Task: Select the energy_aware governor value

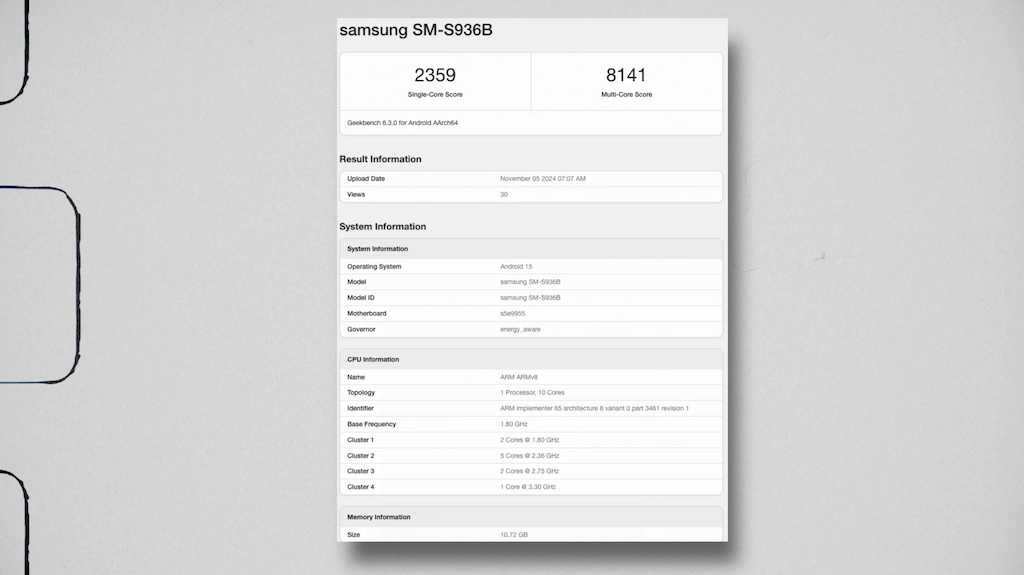Action: click(520, 329)
